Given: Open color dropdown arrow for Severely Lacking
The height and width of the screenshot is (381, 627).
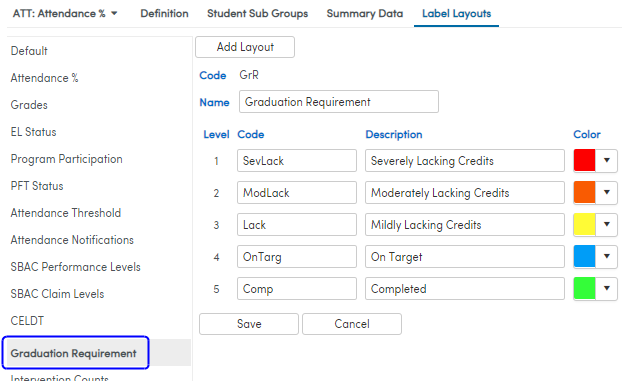Looking at the screenshot, I should coord(607,160).
